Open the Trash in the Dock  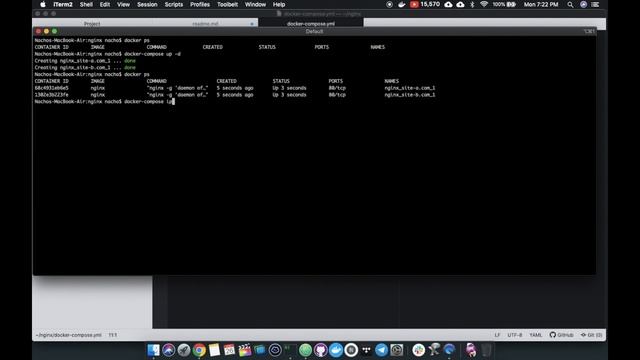coord(486,350)
